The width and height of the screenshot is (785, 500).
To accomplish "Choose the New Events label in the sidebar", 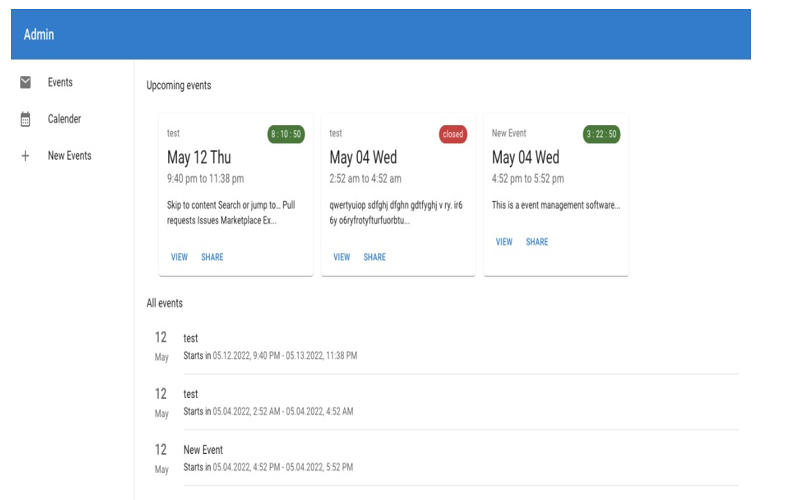I will click(x=69, y=156).
